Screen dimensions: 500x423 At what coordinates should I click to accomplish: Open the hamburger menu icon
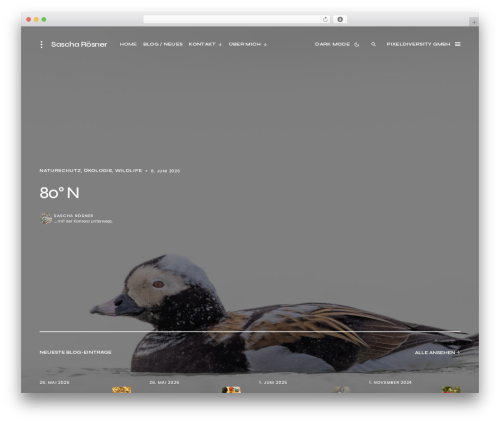[458, 44]
